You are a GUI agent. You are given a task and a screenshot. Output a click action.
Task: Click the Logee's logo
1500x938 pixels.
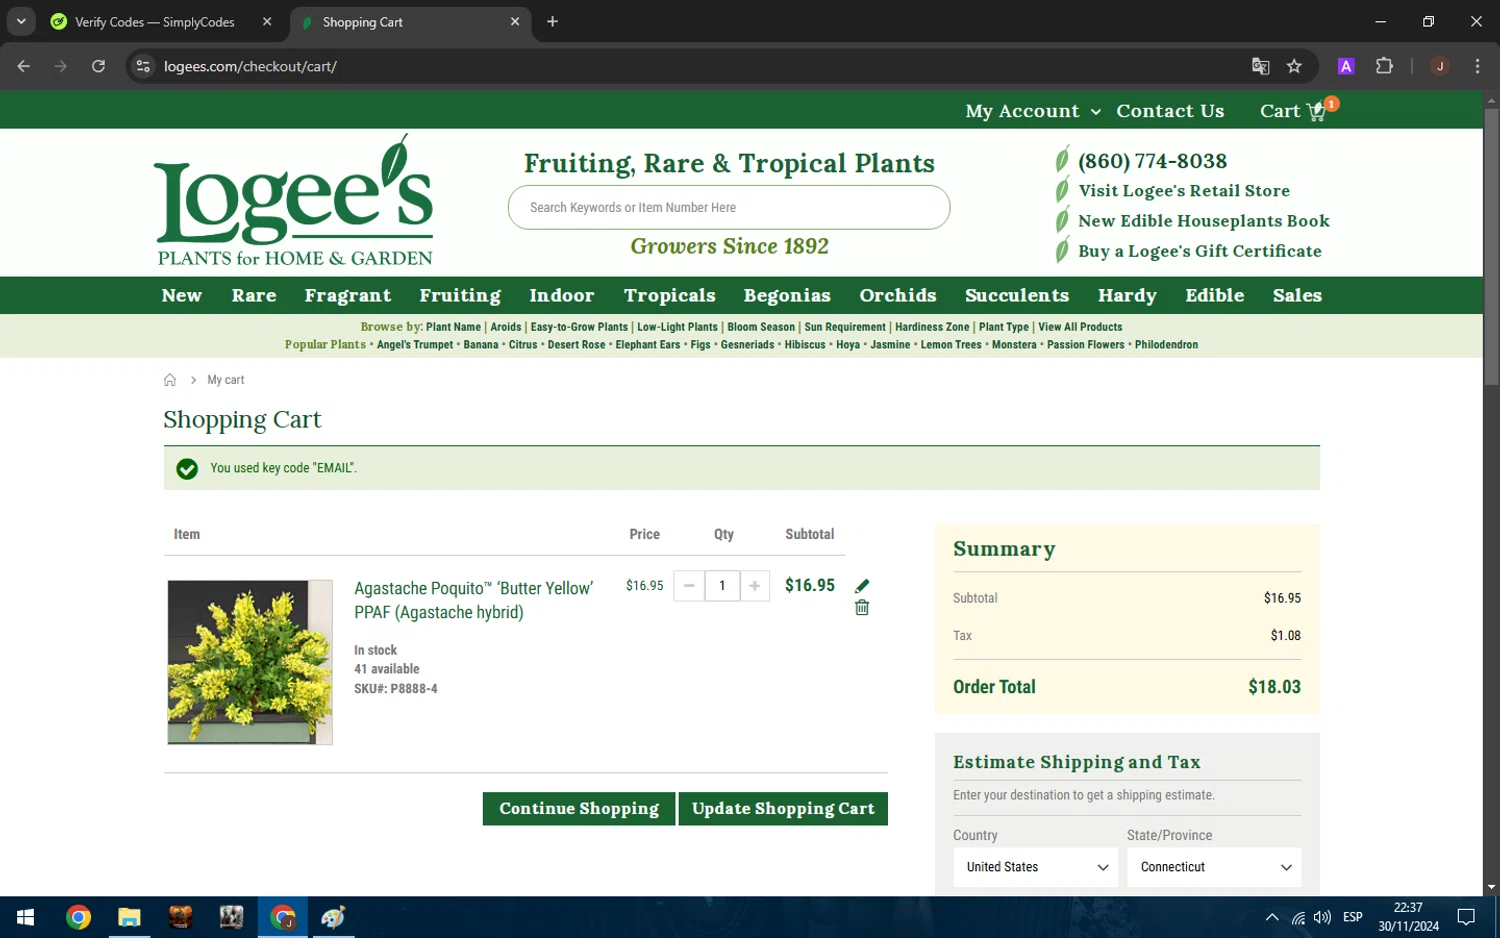point(294,201)
